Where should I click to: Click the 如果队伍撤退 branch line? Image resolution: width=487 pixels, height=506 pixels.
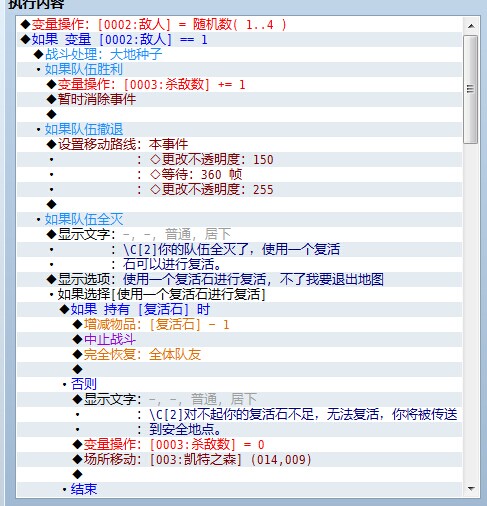[239, 130]
